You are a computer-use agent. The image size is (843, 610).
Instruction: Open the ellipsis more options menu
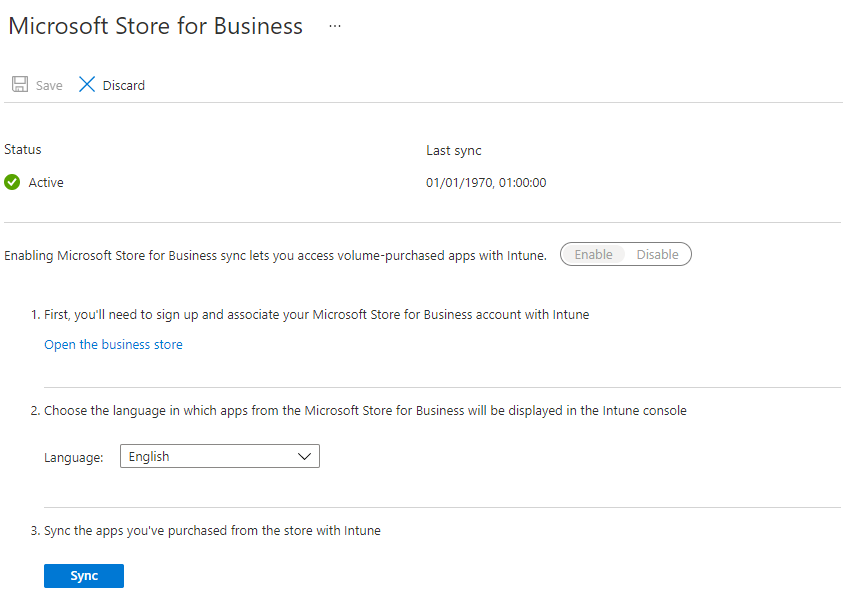335,26
